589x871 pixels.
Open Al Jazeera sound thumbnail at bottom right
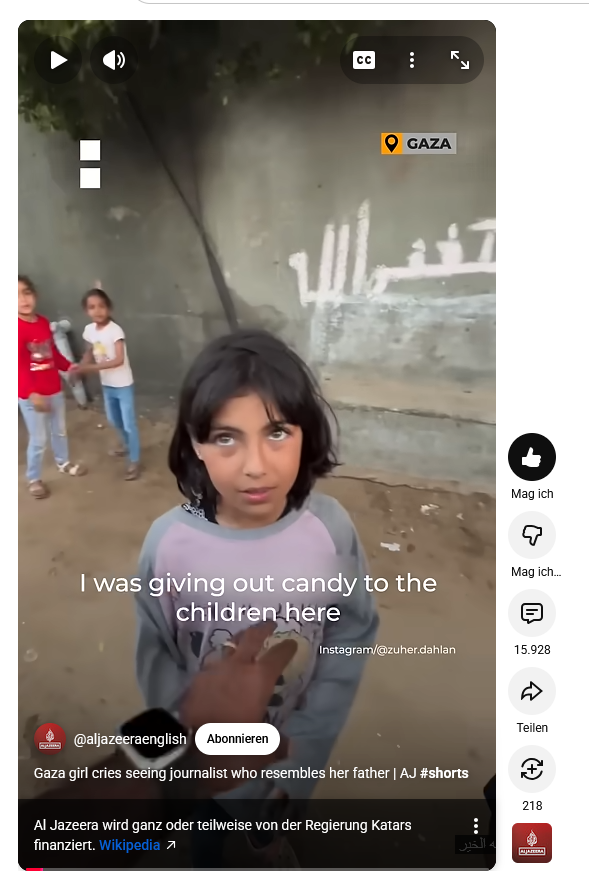tap(532, 843)
